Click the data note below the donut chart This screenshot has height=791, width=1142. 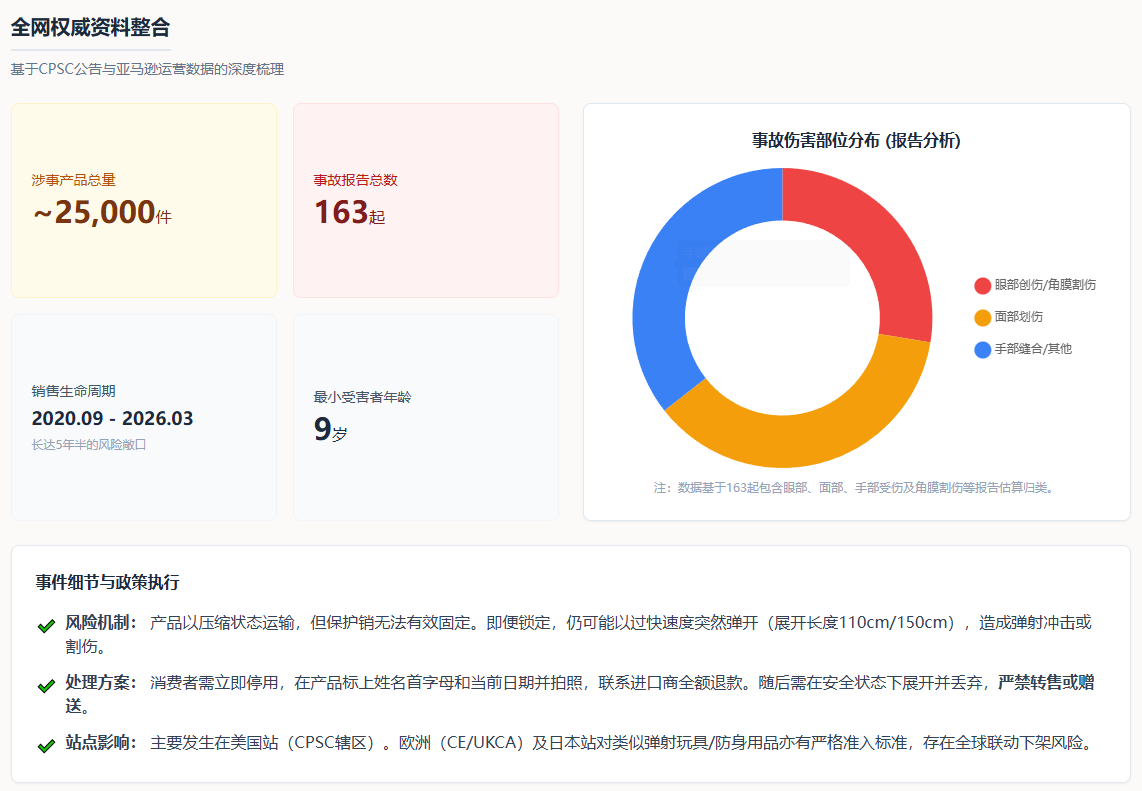pyautogui.click(x=856, y=488)
